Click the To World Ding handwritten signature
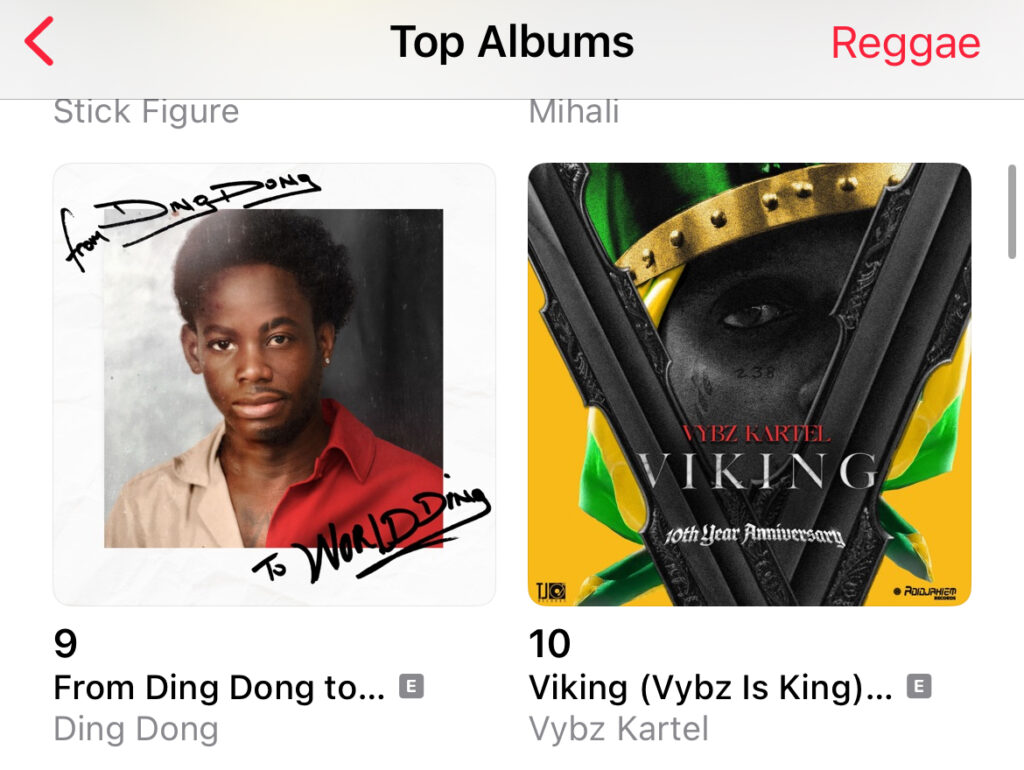 tap(372, 532)
